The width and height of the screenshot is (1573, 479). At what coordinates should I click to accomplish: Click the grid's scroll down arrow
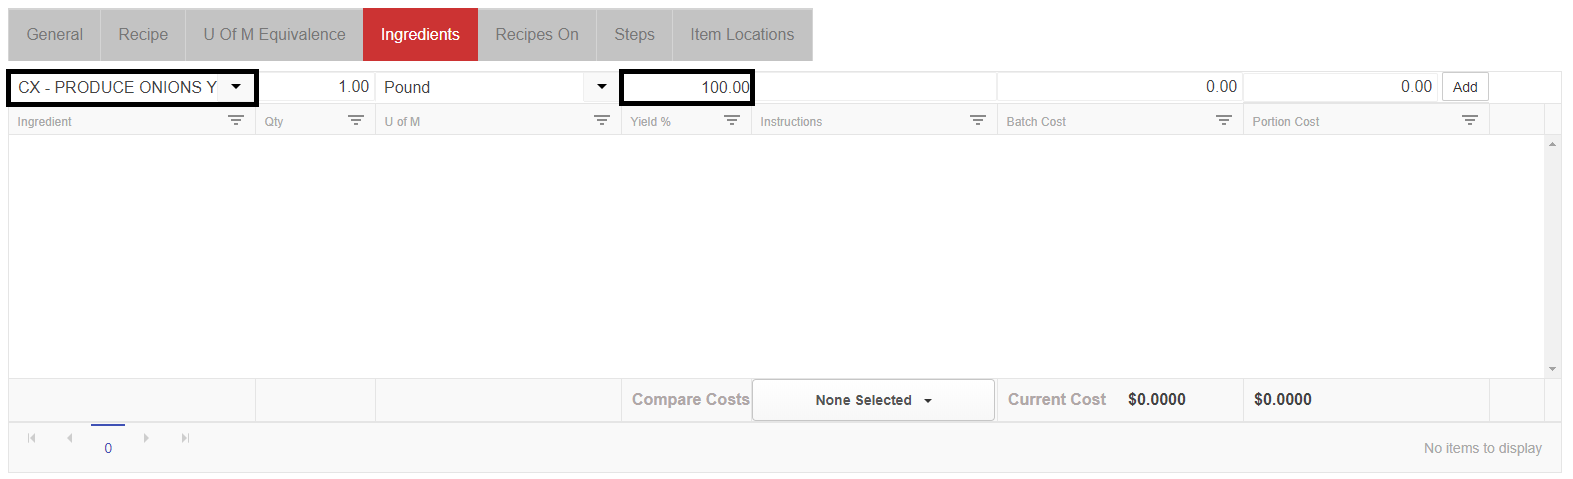[1552, 369]
